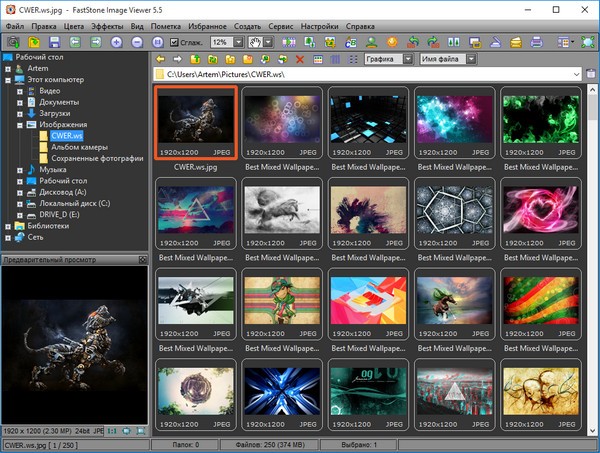
Task: Click the Zoom In plus icon
Action: pyautogui.click(x=117, y=42)
